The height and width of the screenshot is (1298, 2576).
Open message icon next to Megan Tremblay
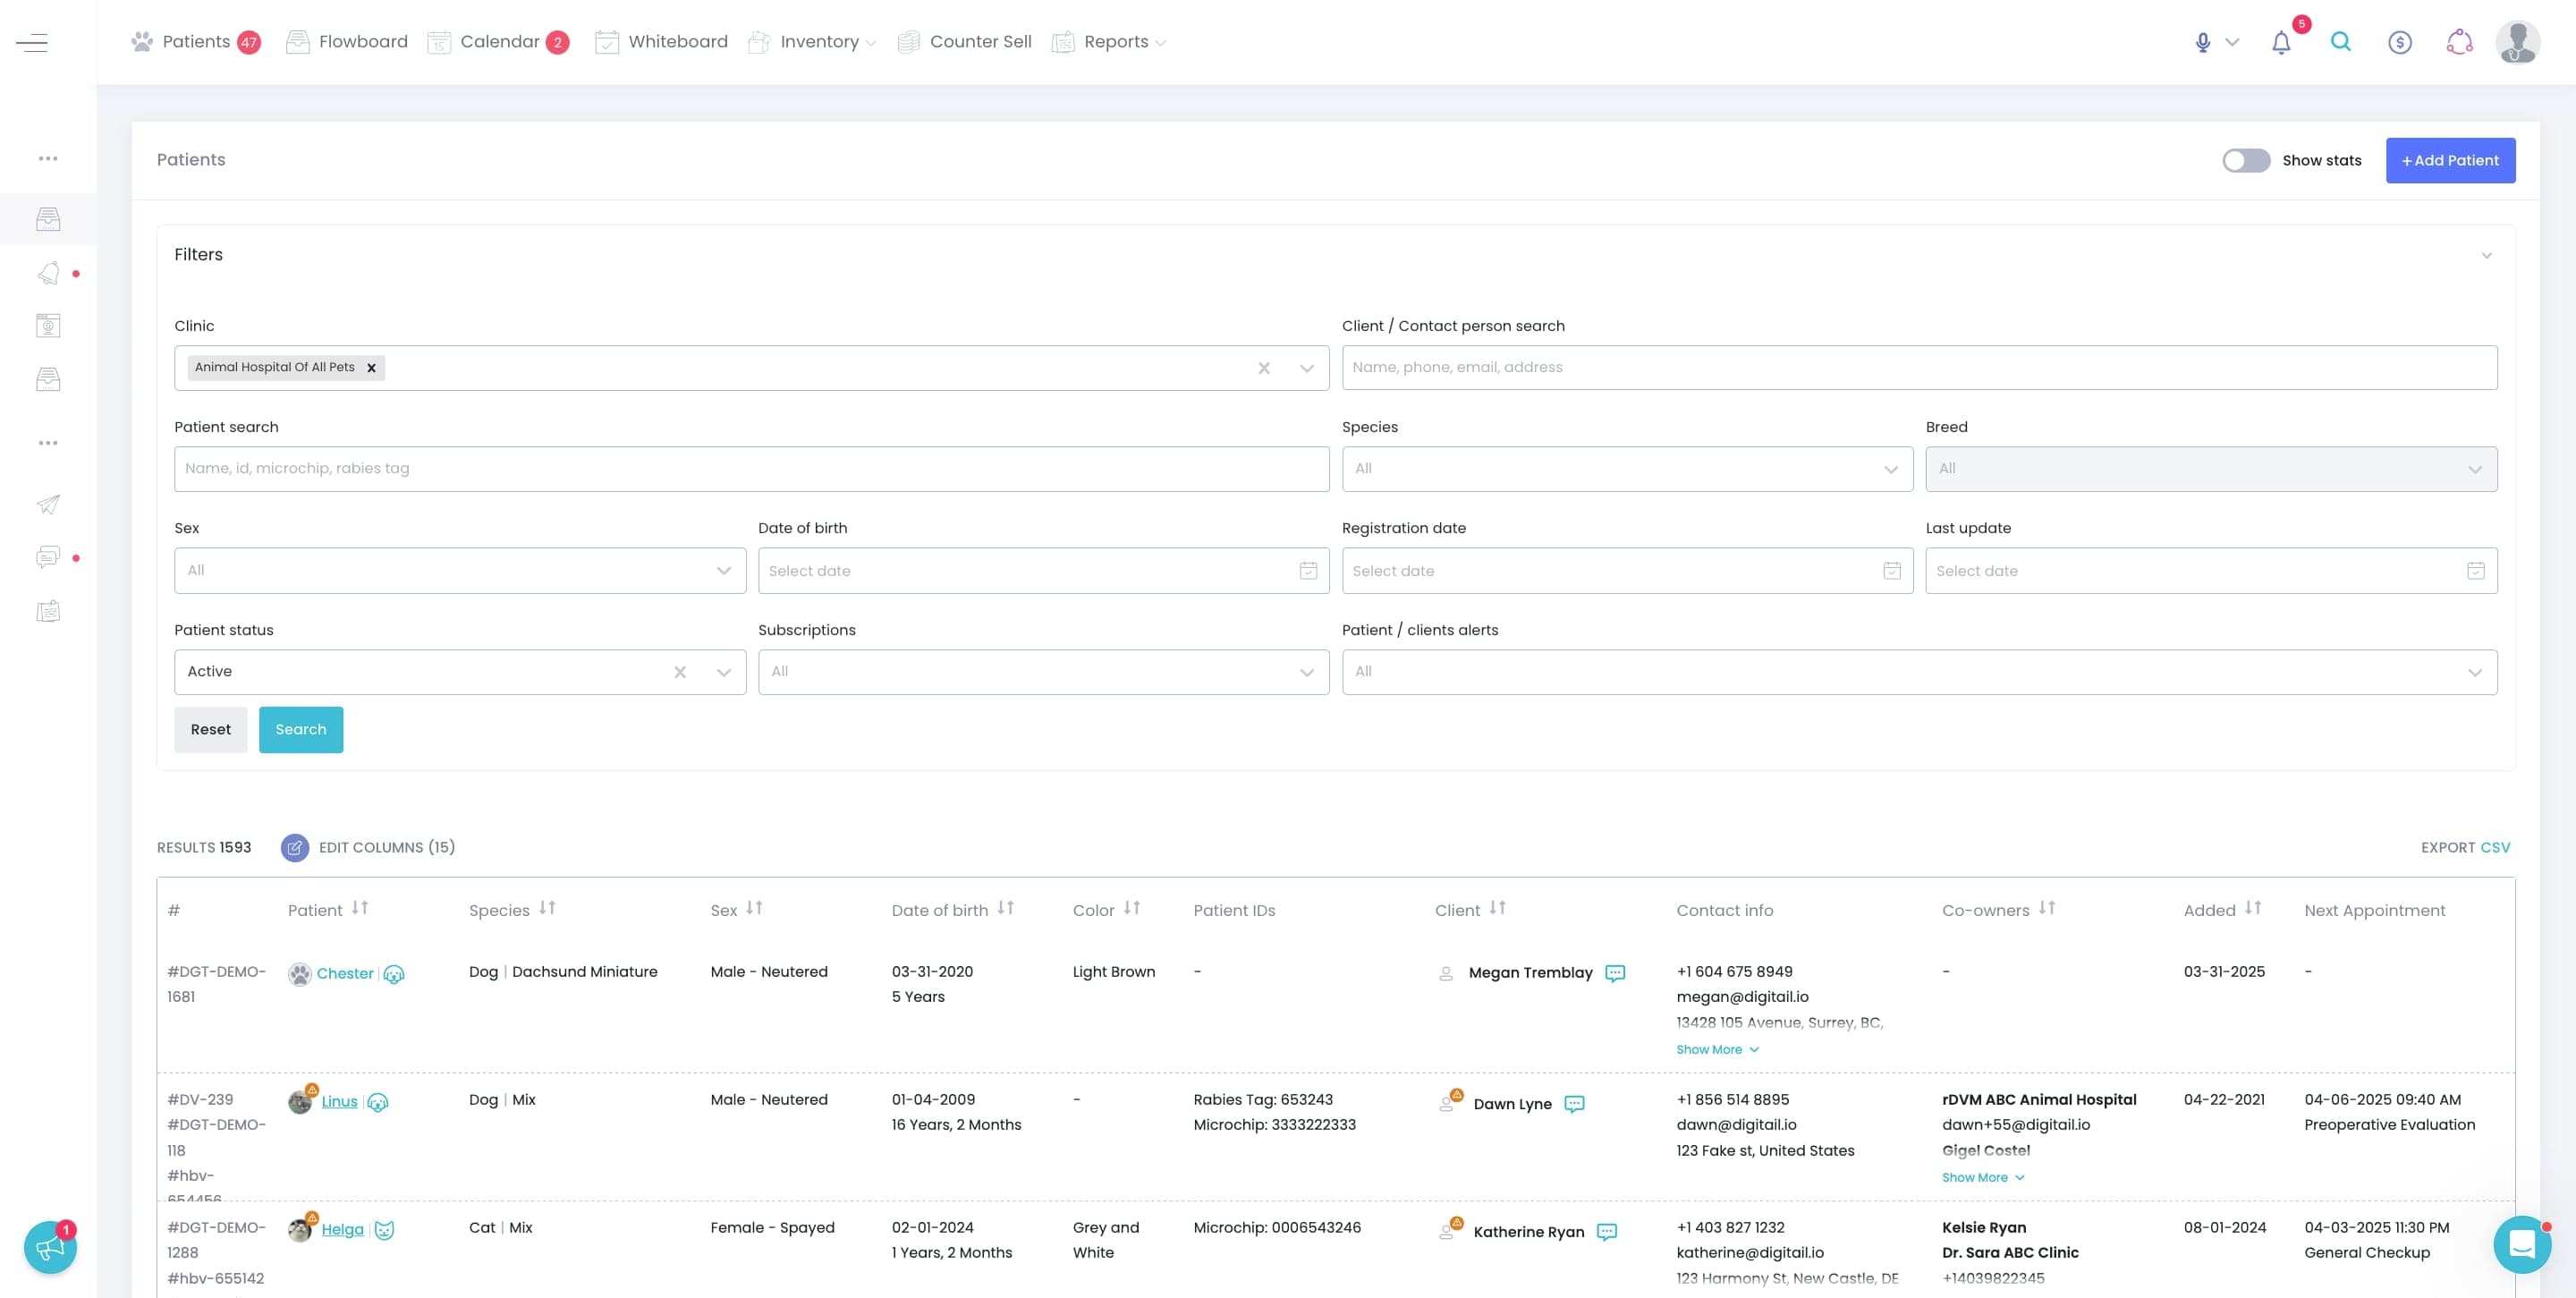pyautogui.click(x=1615, y=973)
